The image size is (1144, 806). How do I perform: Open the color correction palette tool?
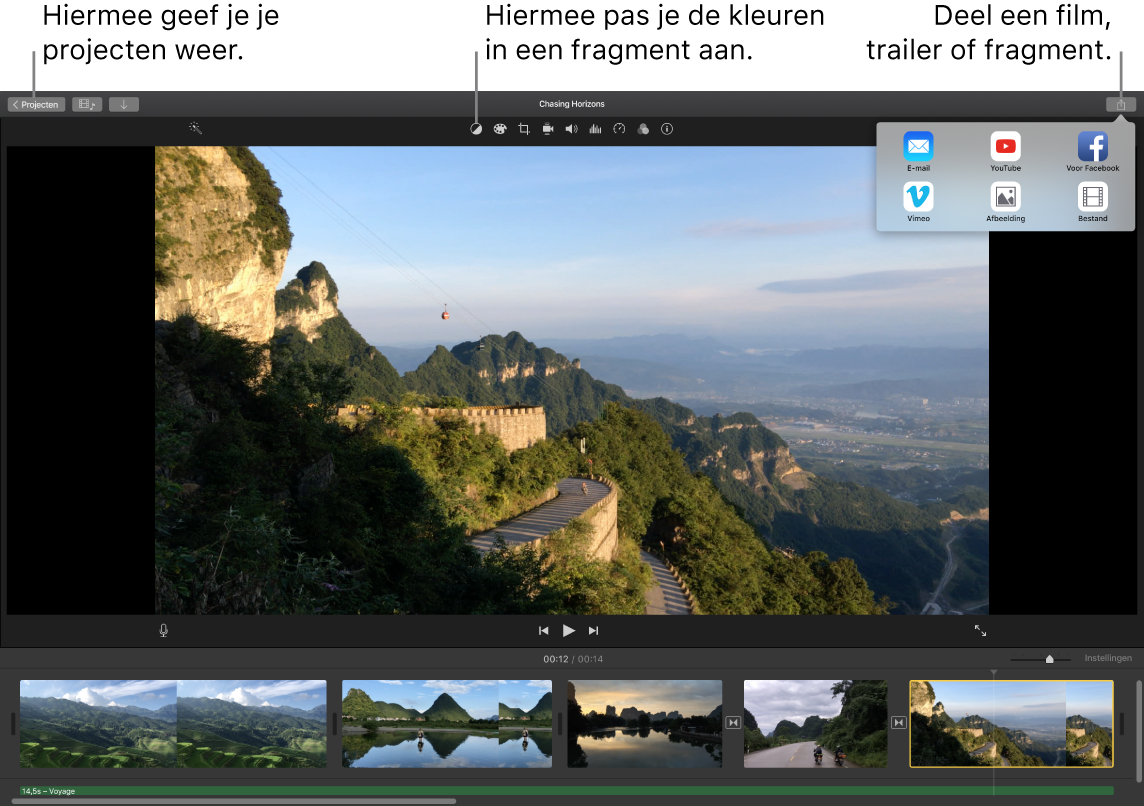[500, 129]
